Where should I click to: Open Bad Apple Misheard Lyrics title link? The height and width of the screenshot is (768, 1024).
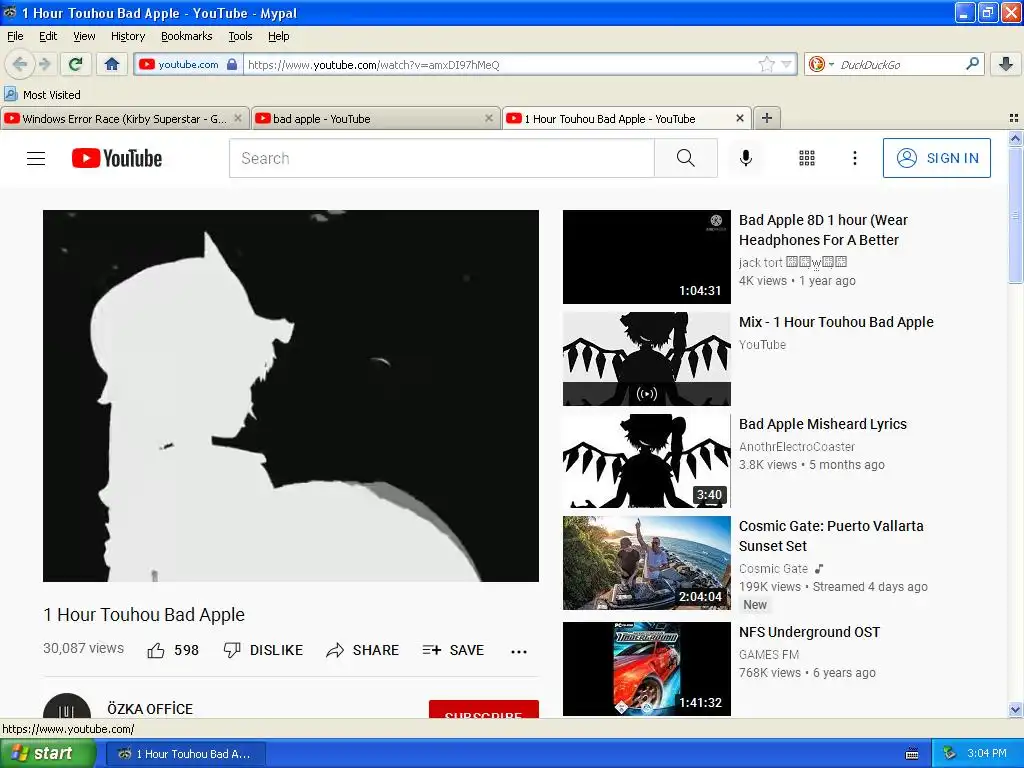click(823, 424)
